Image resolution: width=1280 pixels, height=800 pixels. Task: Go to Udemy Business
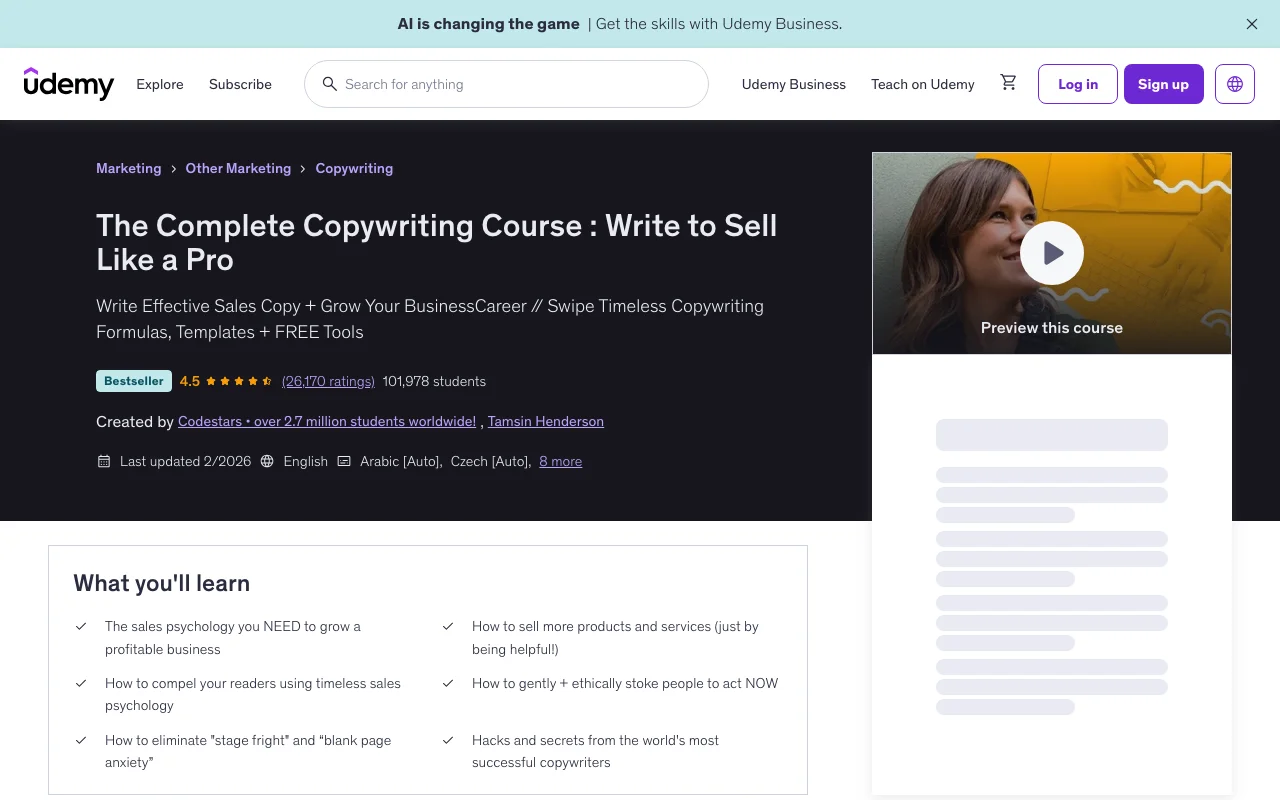point(794,84)
